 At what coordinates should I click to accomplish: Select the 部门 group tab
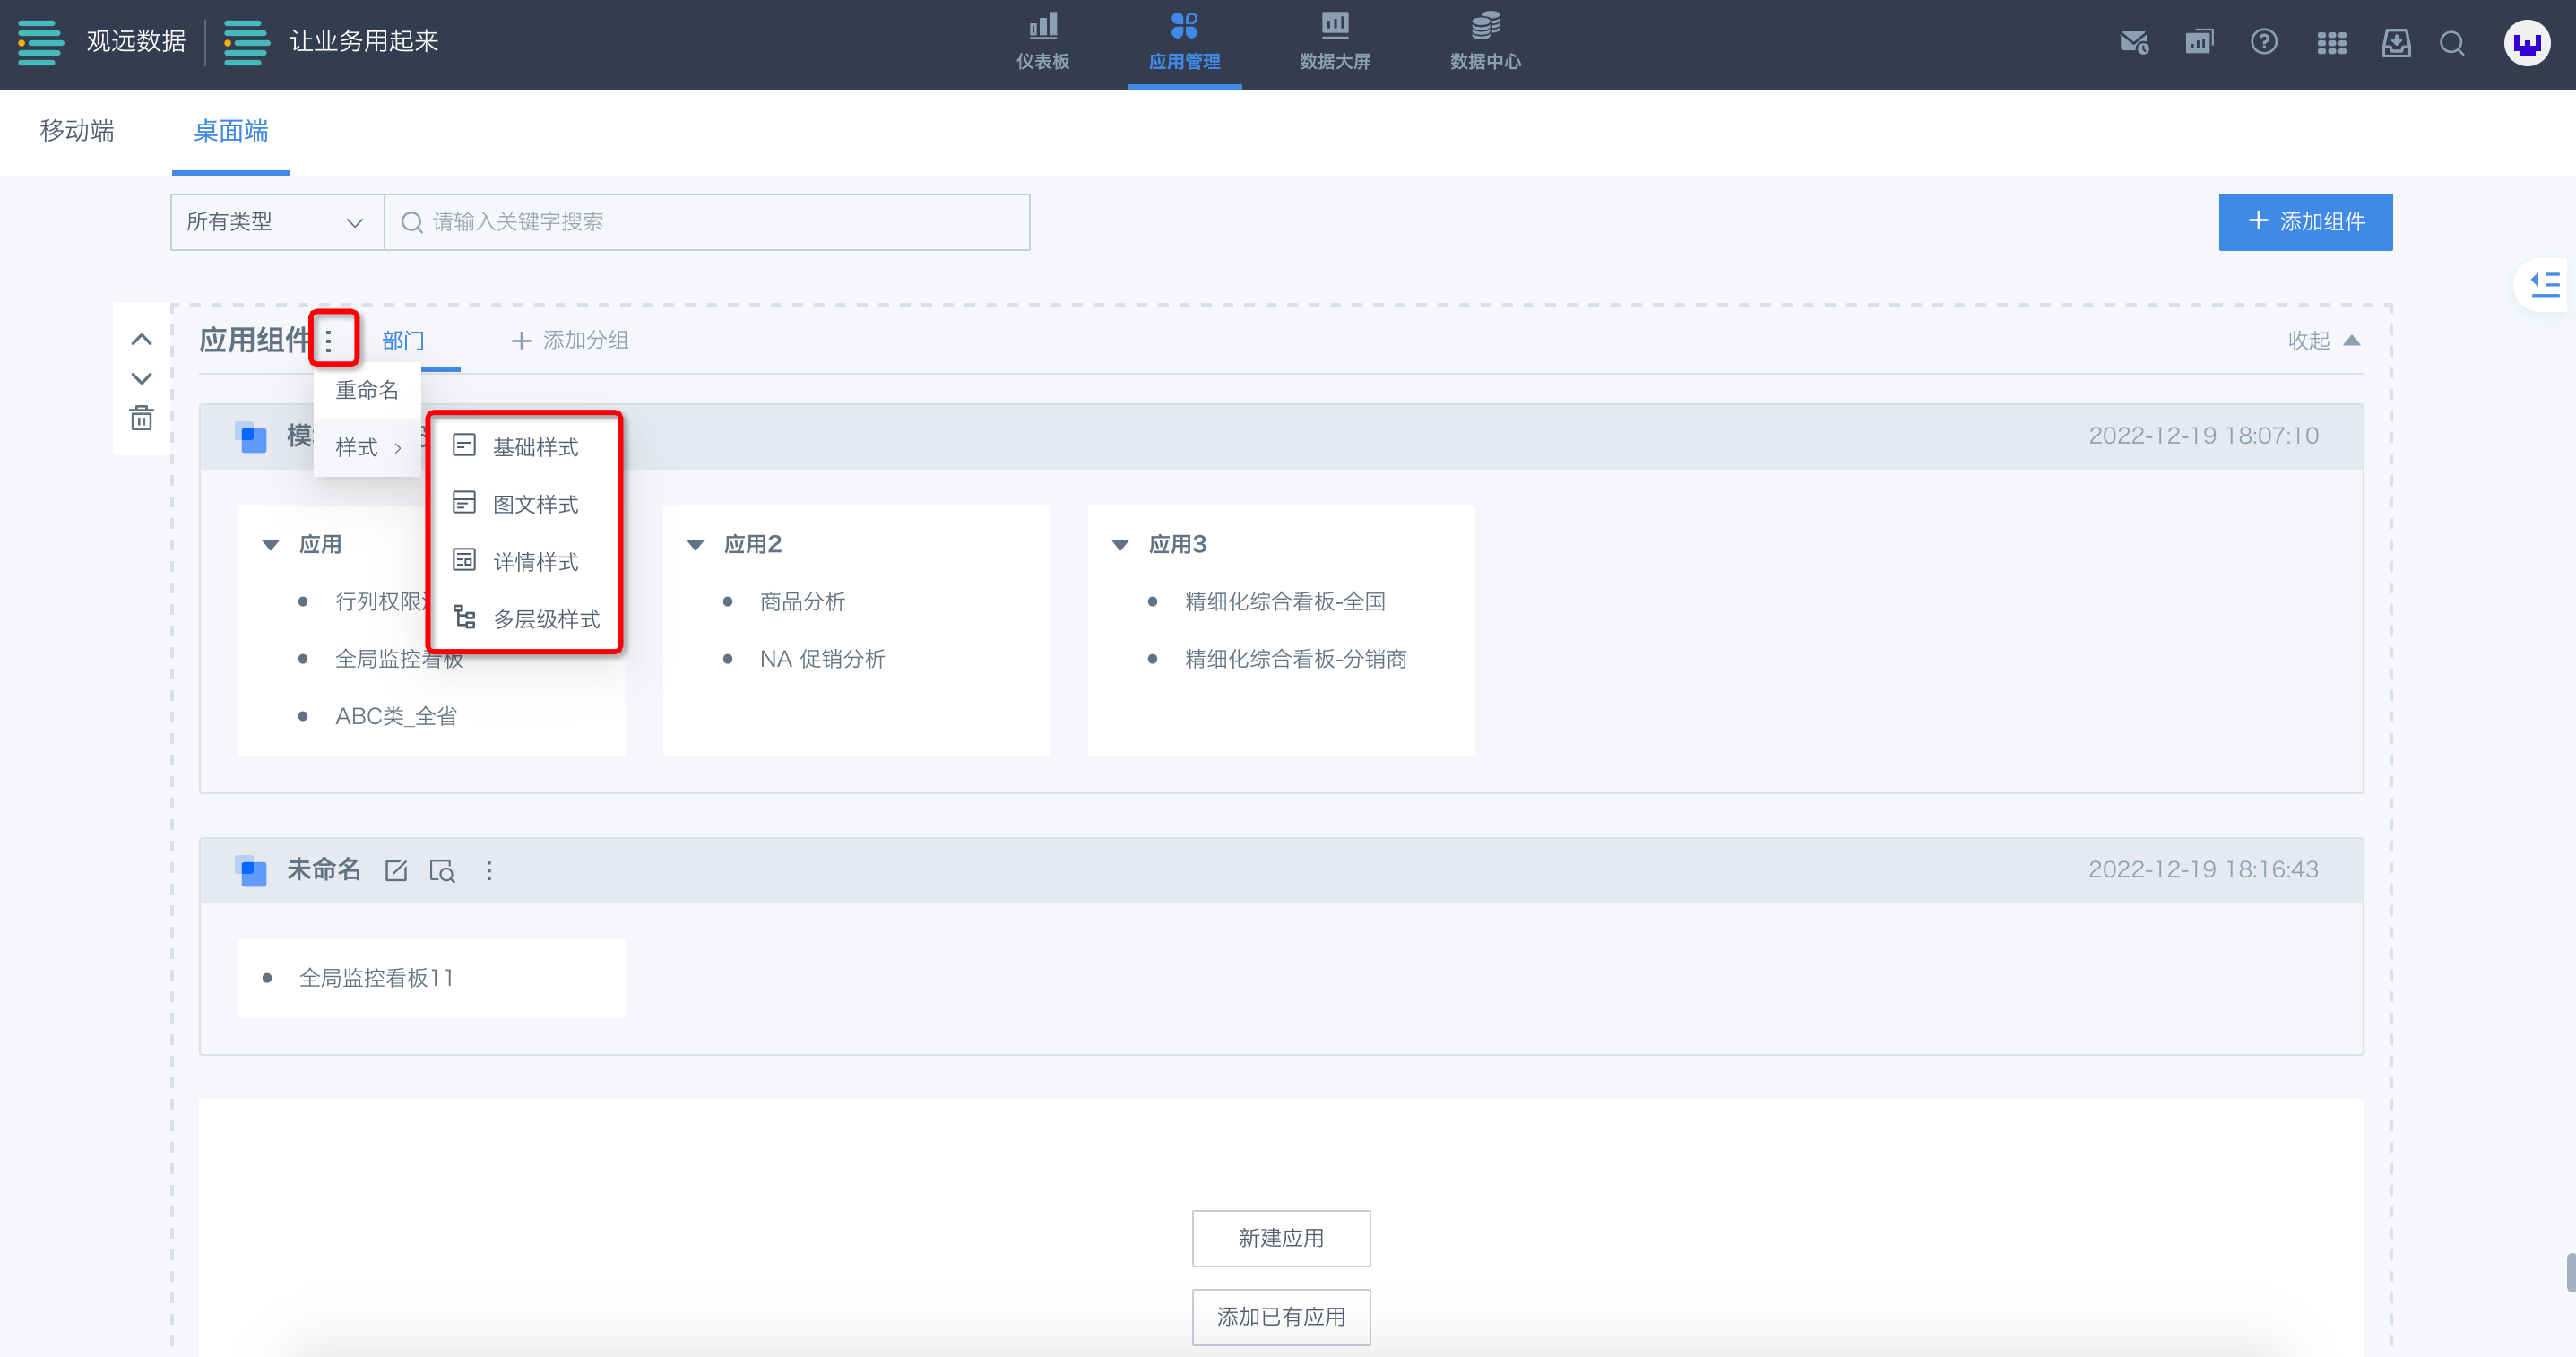403,341
